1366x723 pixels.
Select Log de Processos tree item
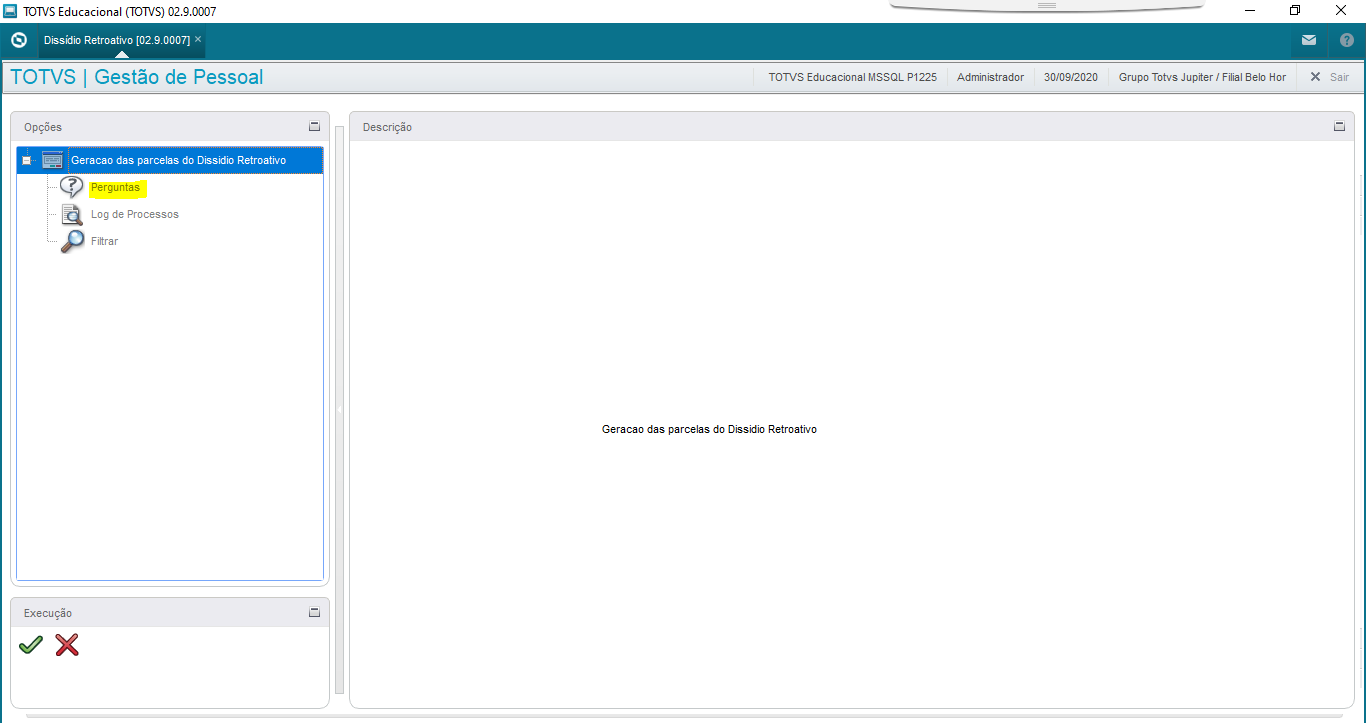tap(135, 214)
